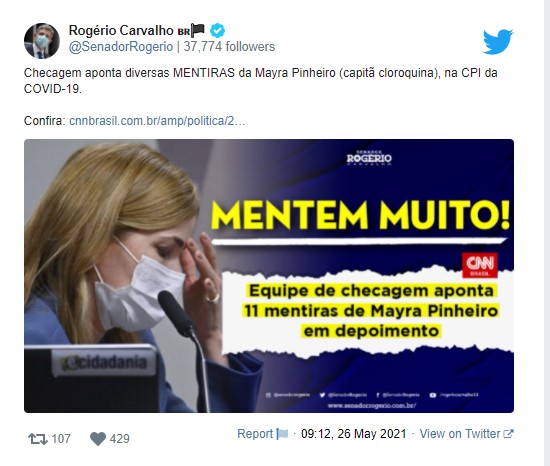Click the retweet arrows icon
Image resolution: width=550 pixels, height=466 pixels.
tap(38, 439)
